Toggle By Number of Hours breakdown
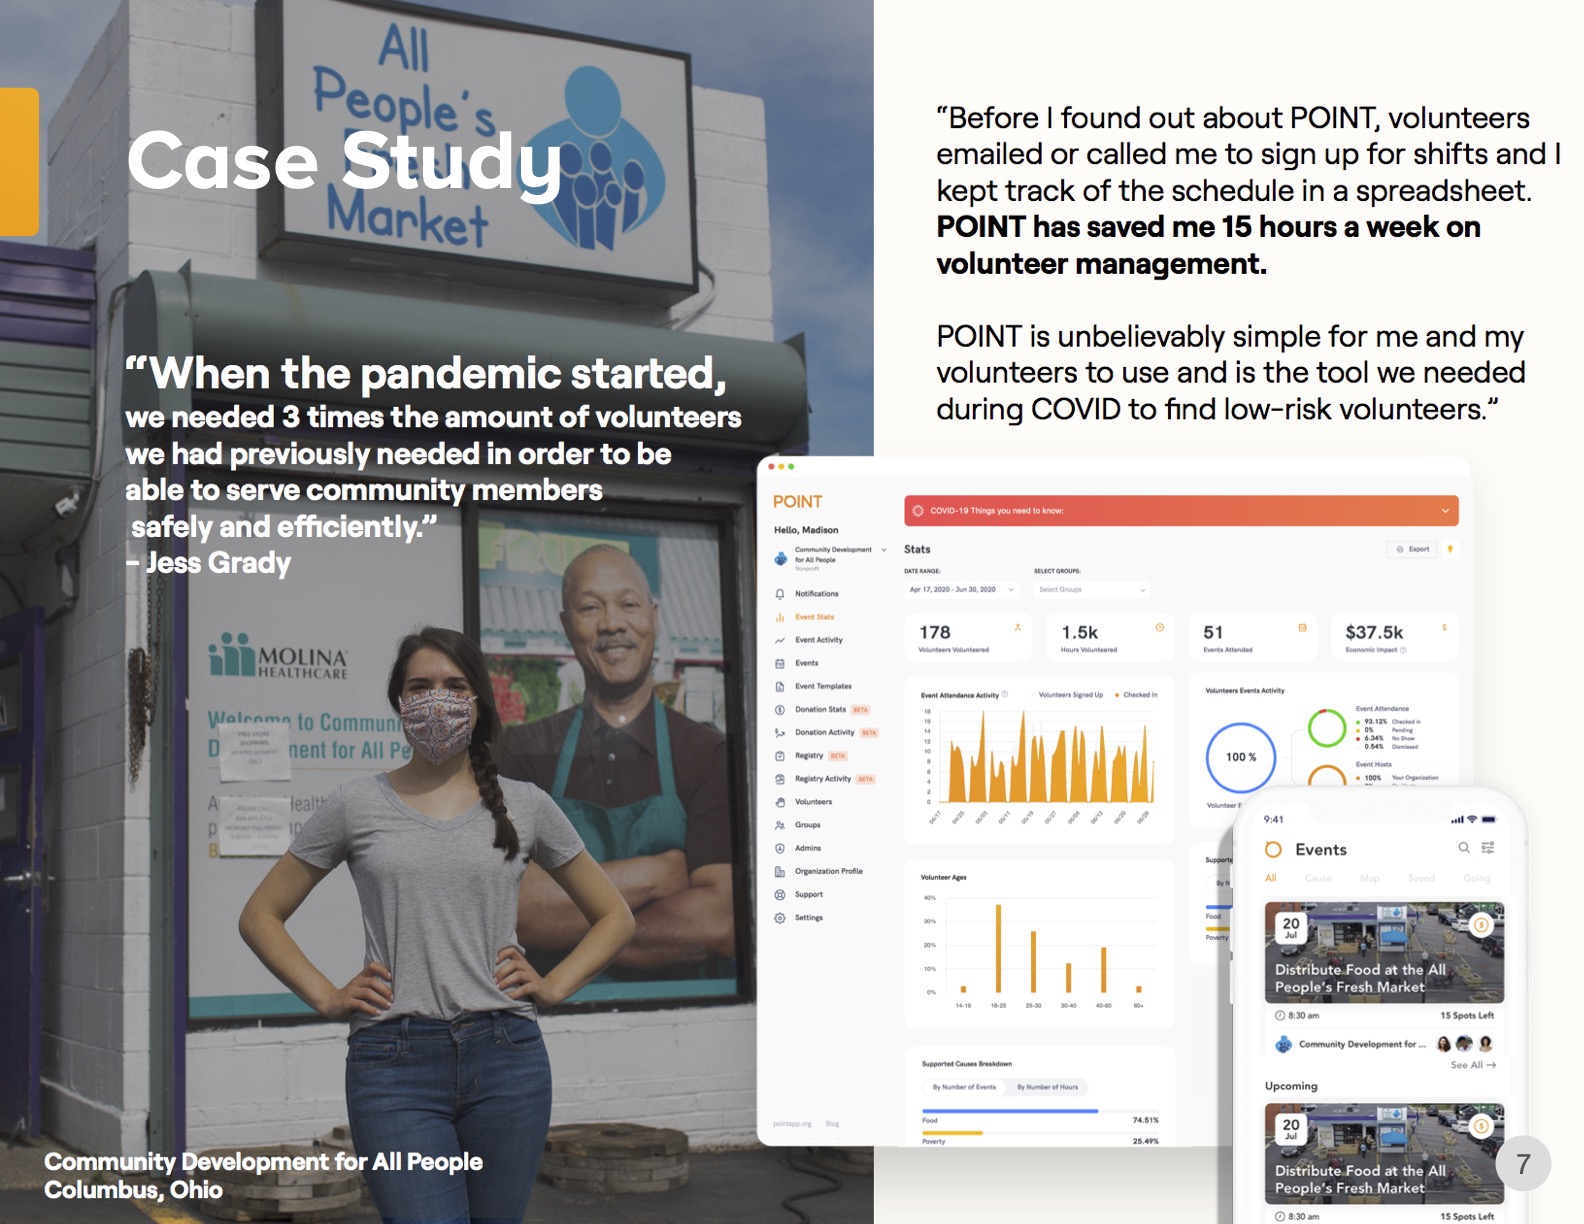 coord(1047,1087)
